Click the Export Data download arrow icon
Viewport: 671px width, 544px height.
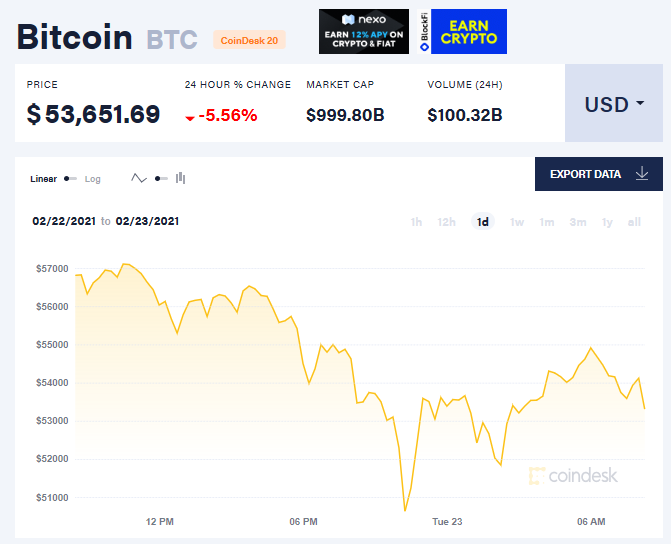[x=642, y=174]
